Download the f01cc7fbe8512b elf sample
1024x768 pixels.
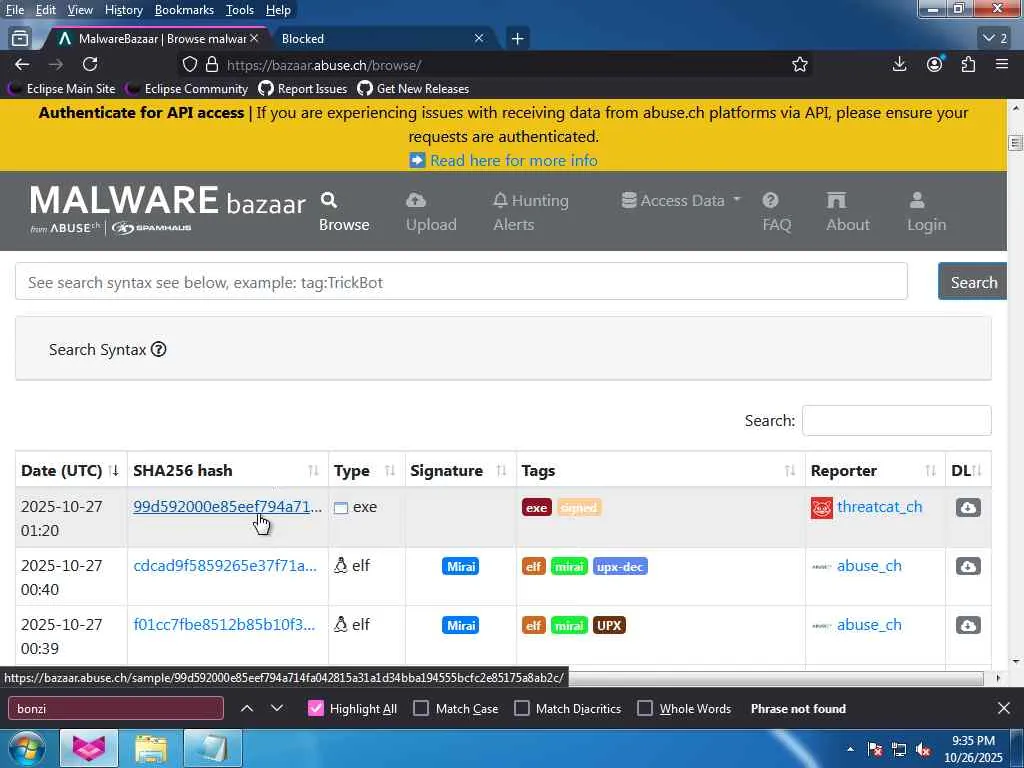tap(968, 625)
